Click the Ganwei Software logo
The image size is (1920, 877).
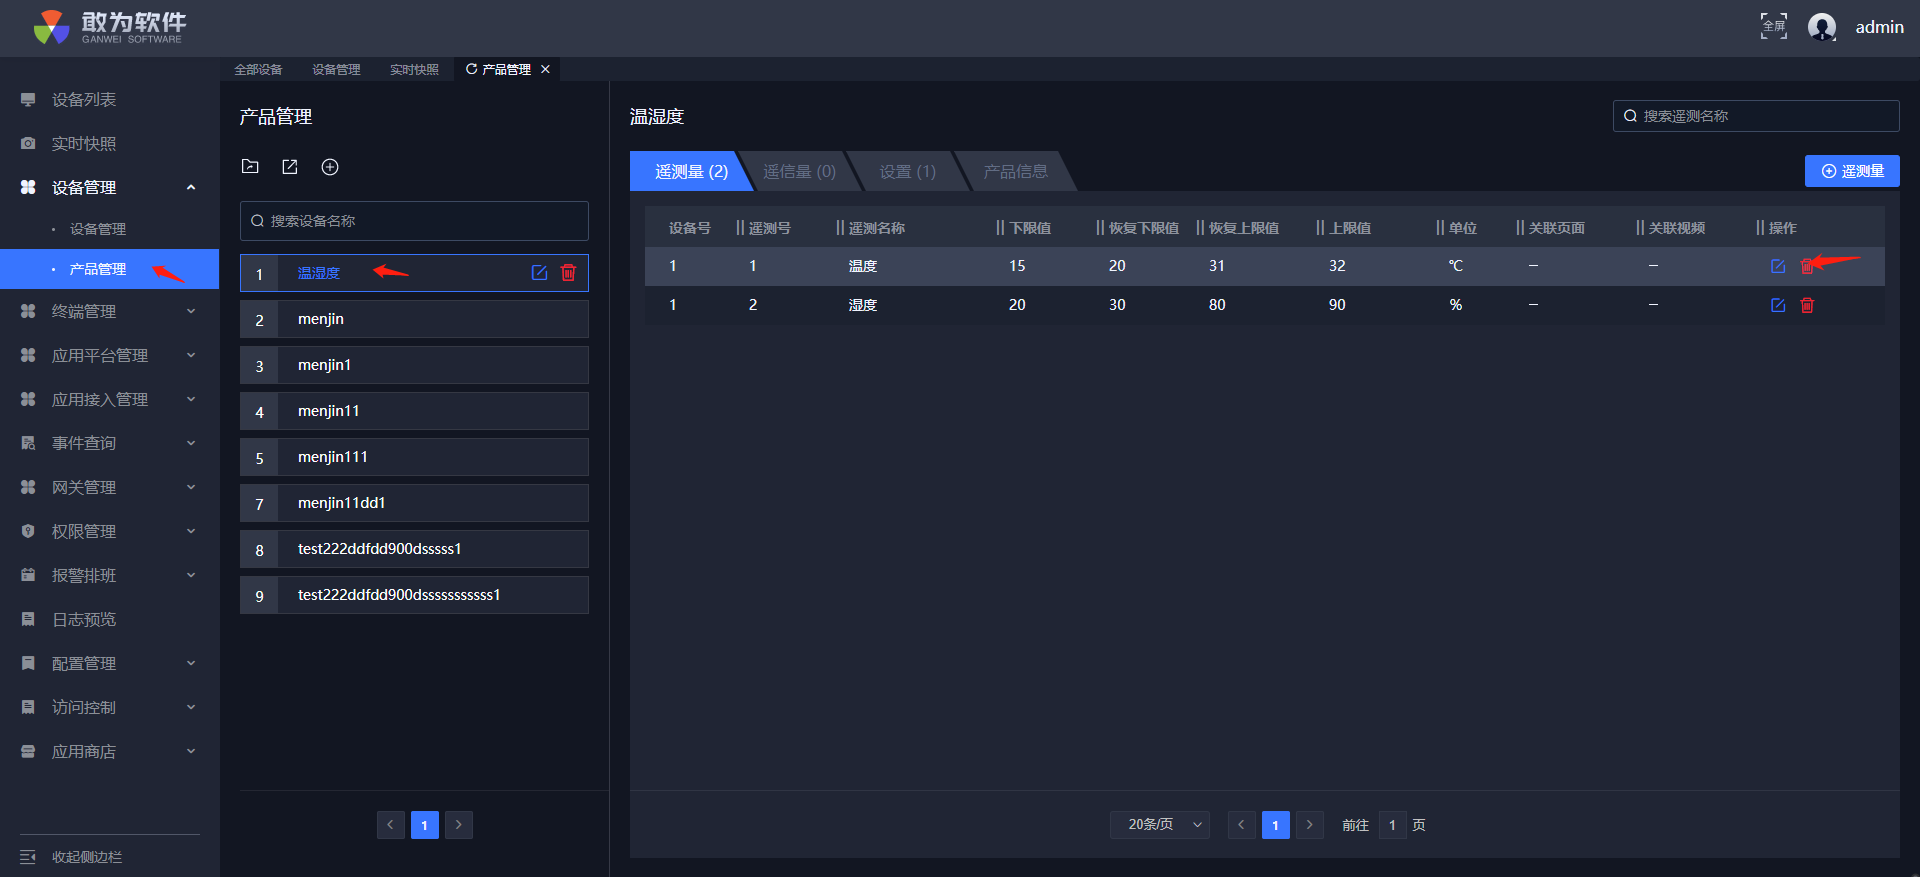click(x=109, y=27)
